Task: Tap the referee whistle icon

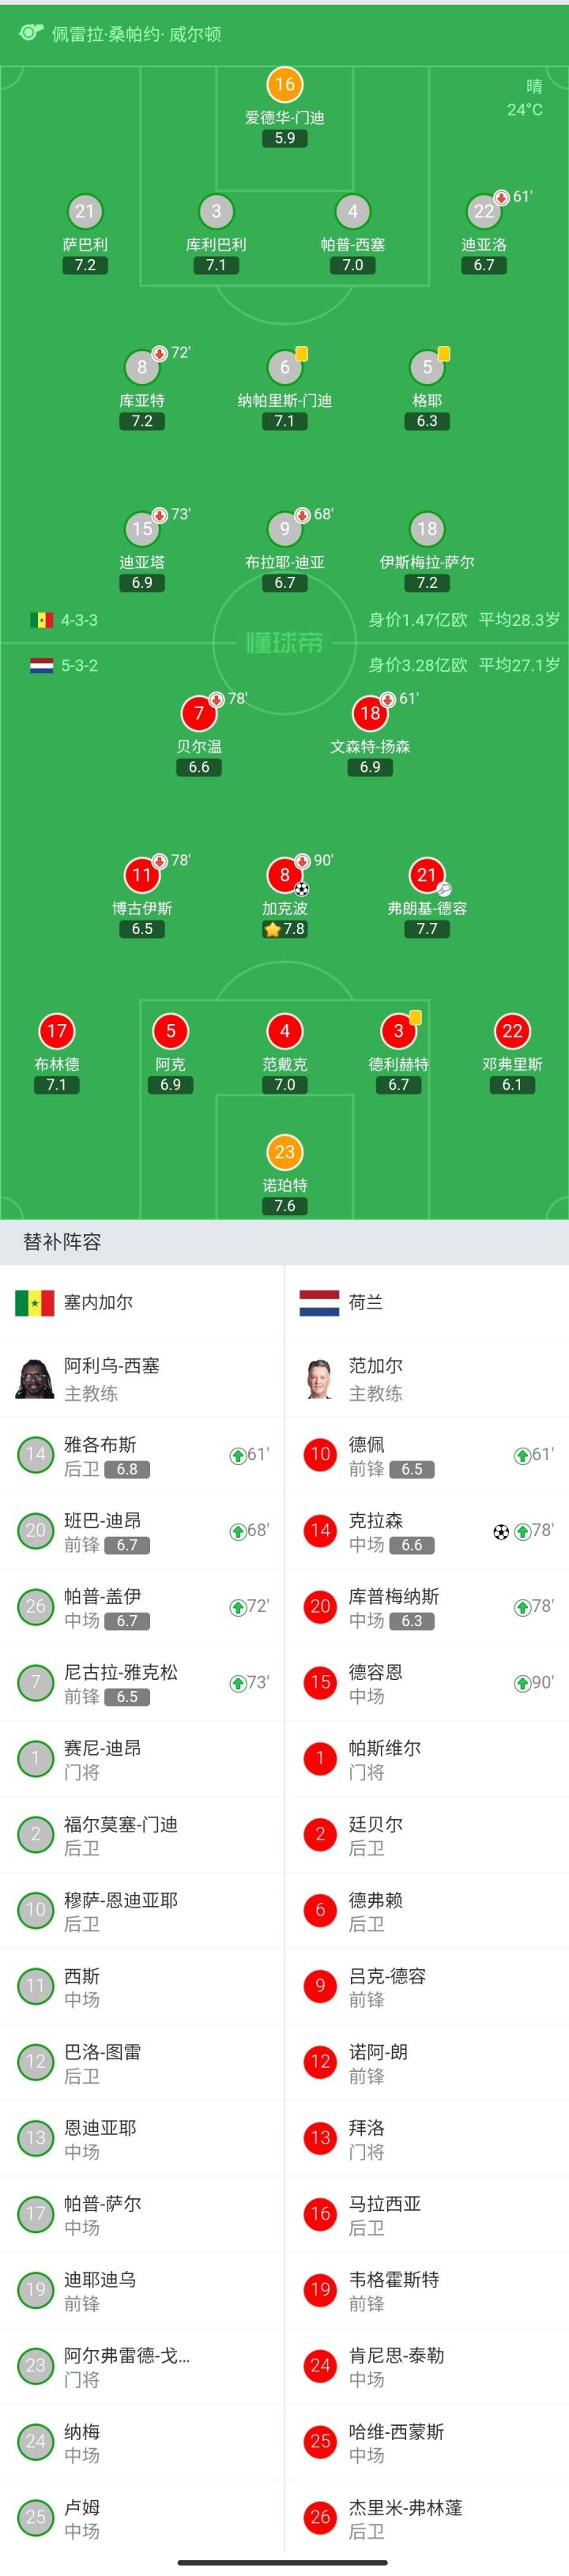Action: point(31,33)
